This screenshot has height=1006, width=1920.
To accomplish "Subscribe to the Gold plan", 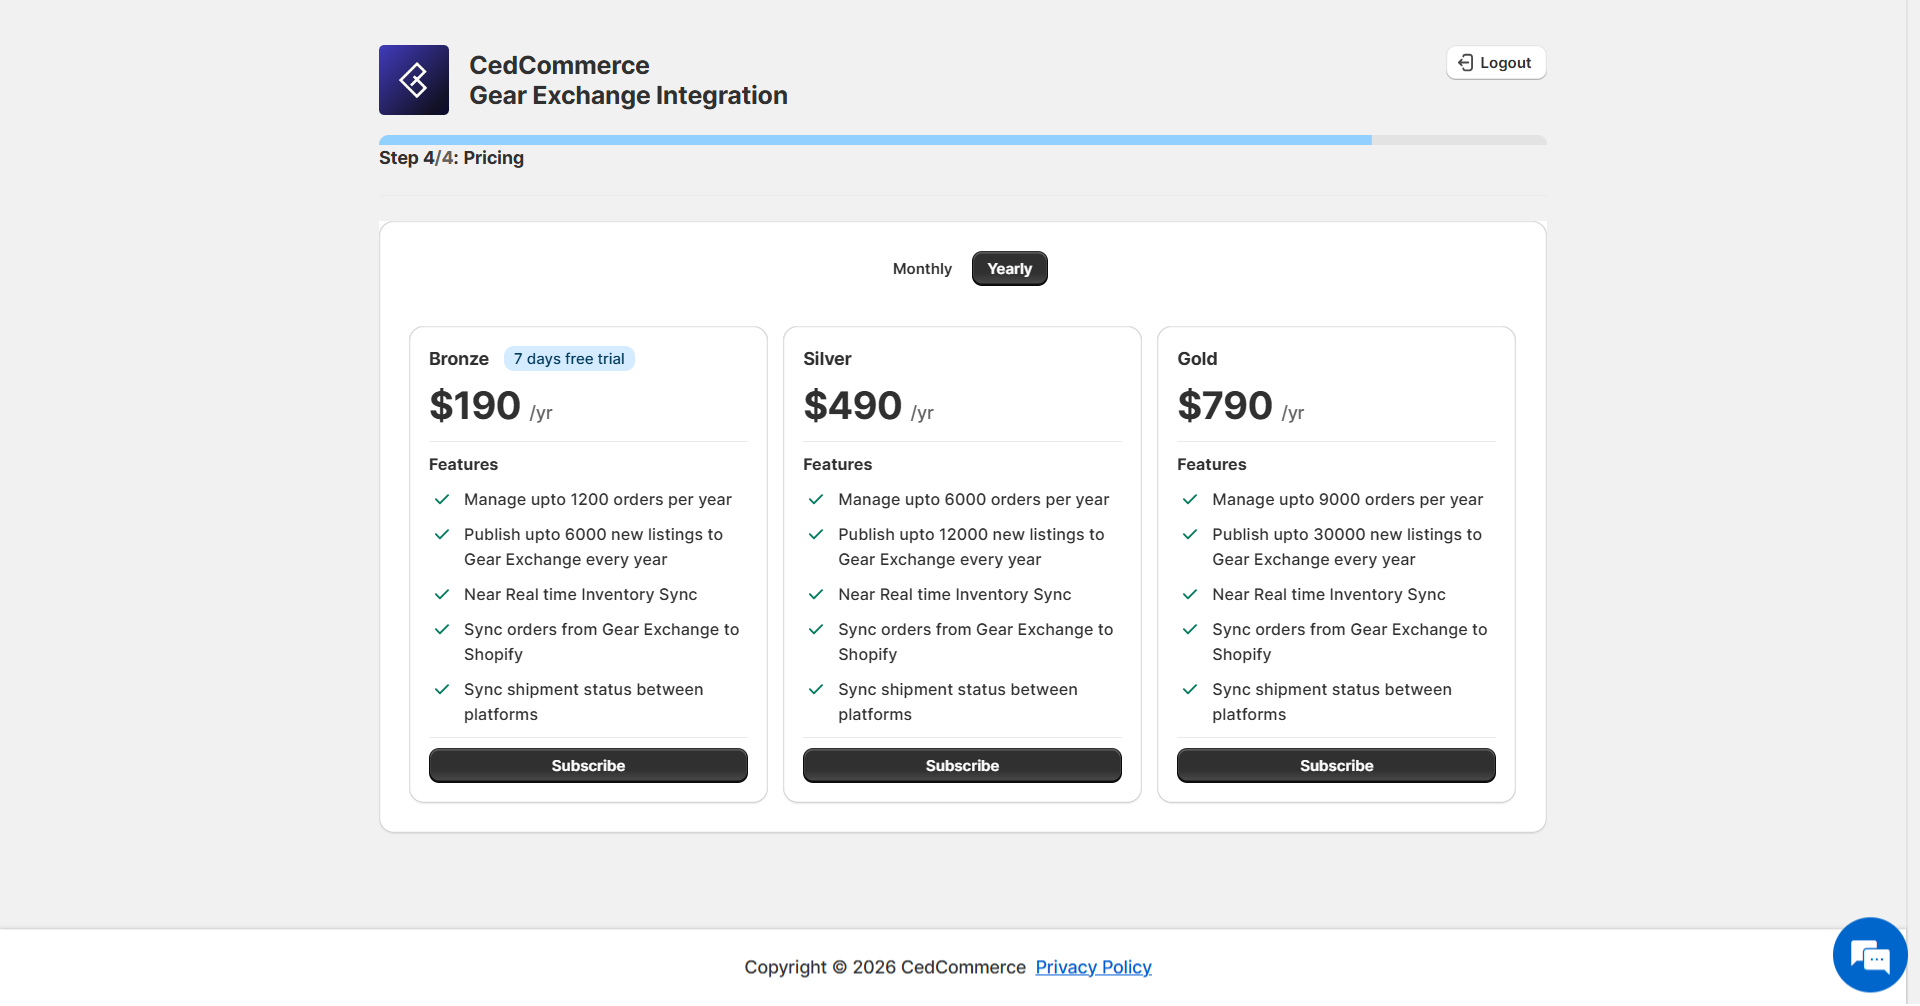I will tap(1336, 765).
